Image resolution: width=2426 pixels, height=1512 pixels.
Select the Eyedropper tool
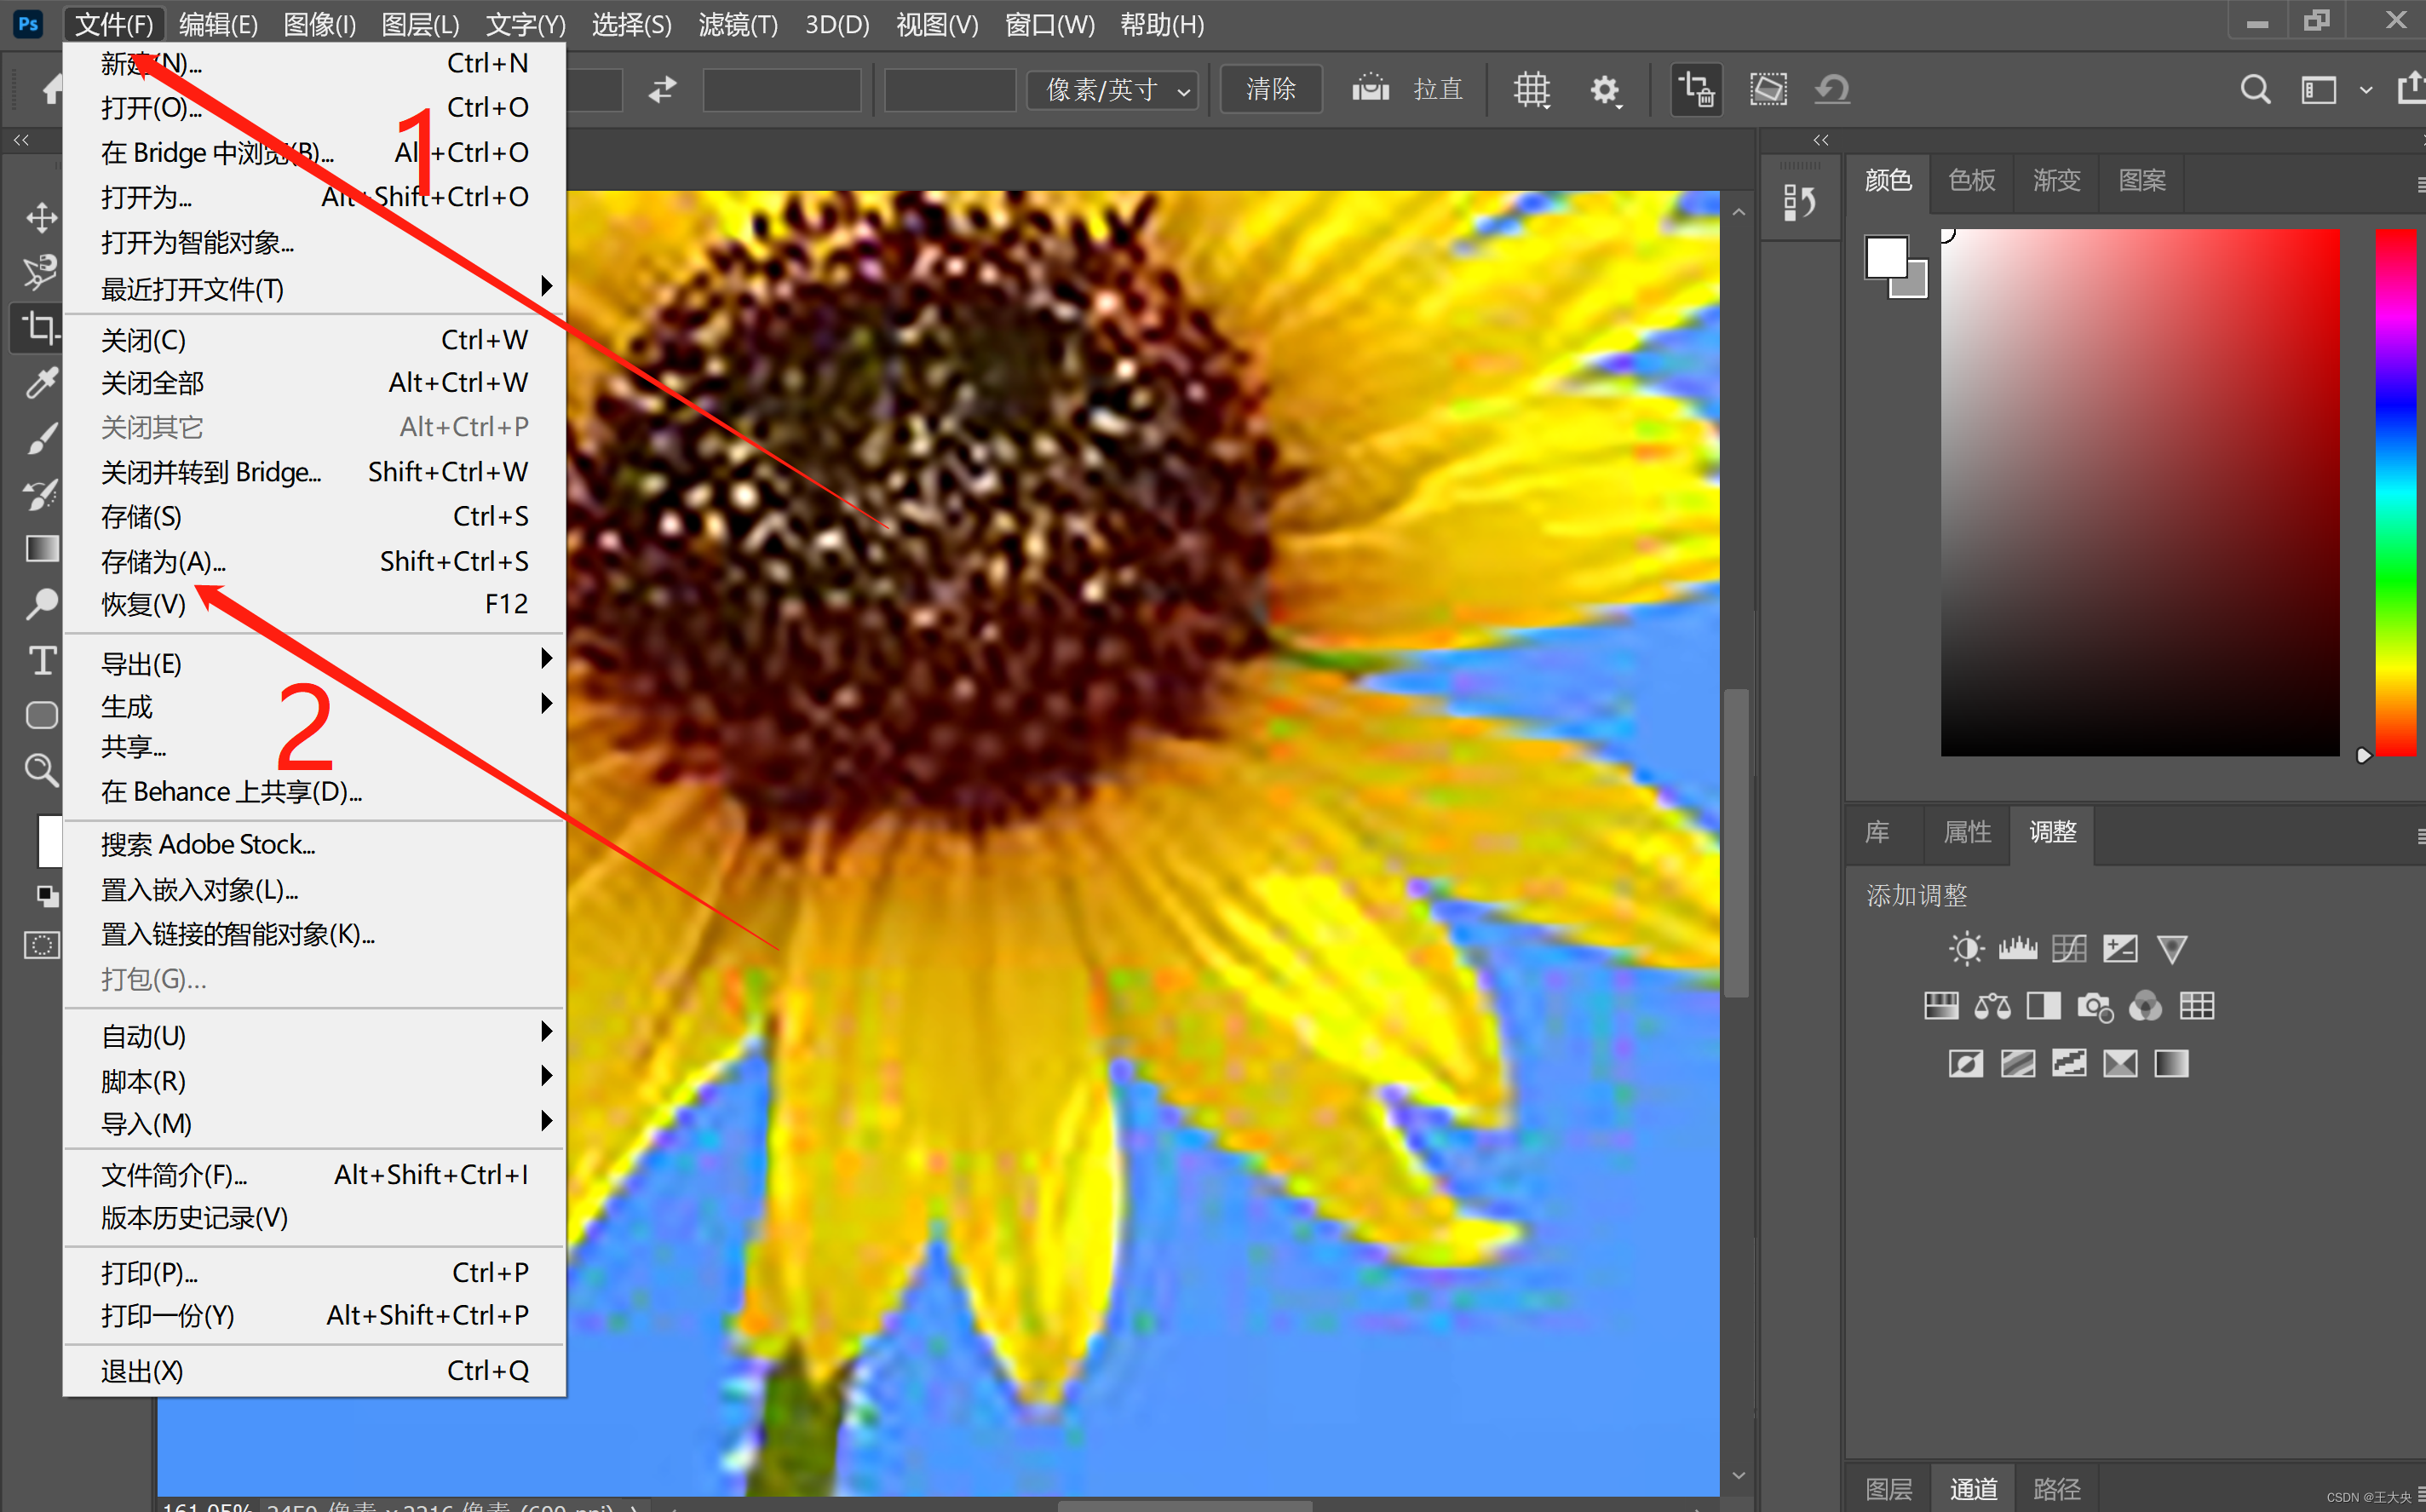point(40,383)
